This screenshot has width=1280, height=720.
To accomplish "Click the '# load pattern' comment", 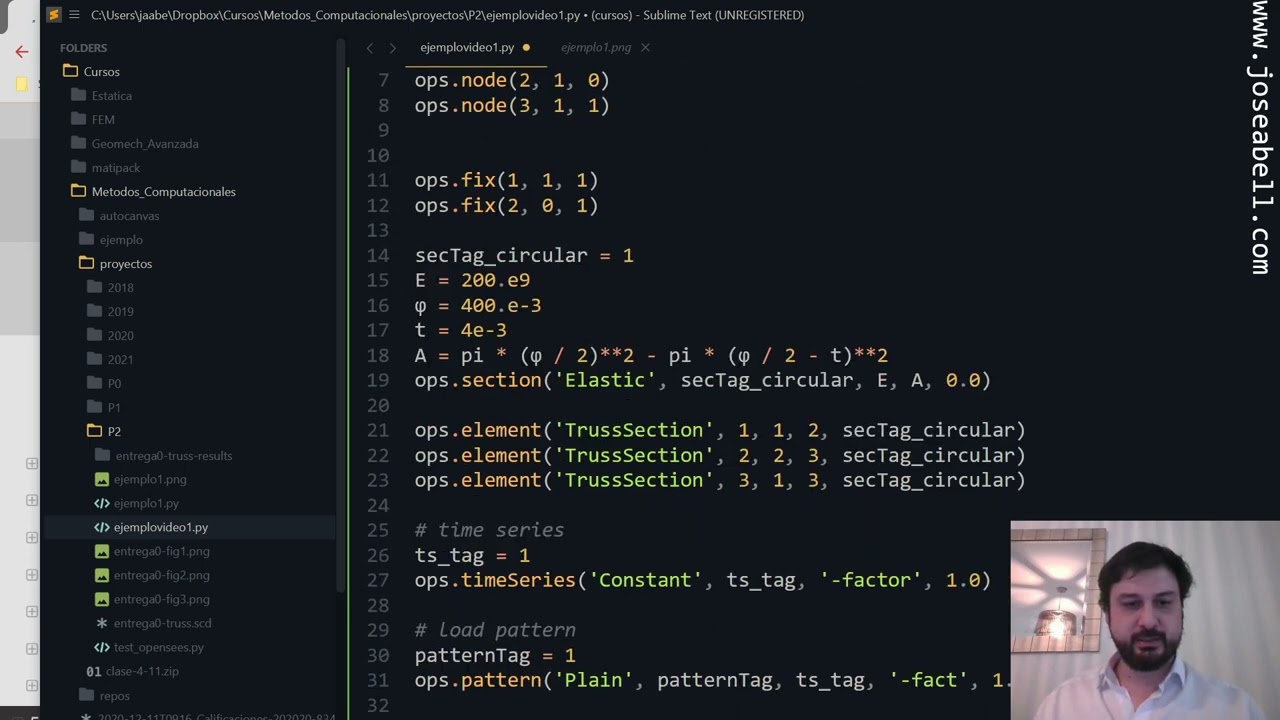I will coord(495,630).
